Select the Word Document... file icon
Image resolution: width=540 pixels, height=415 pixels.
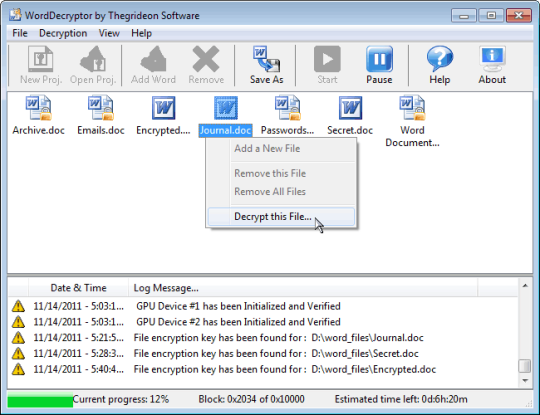pos(412,108)
